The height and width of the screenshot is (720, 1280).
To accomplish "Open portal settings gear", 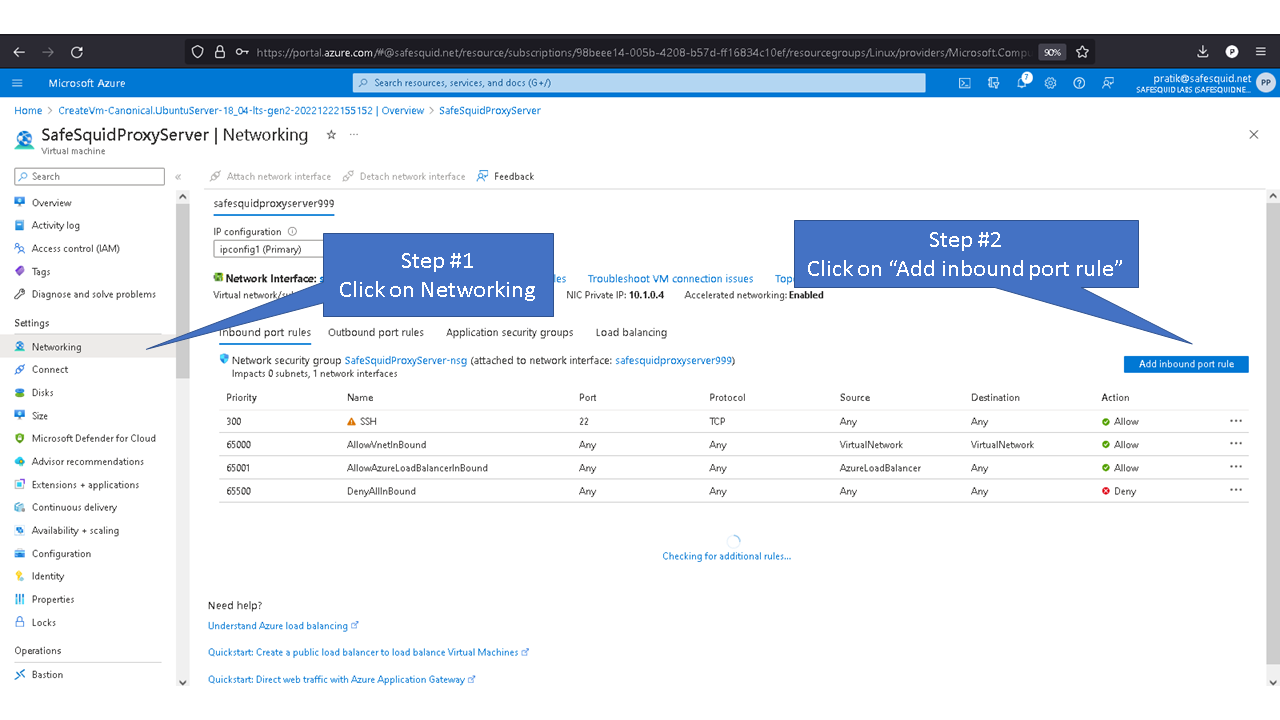I will (x=1050, y=83).
